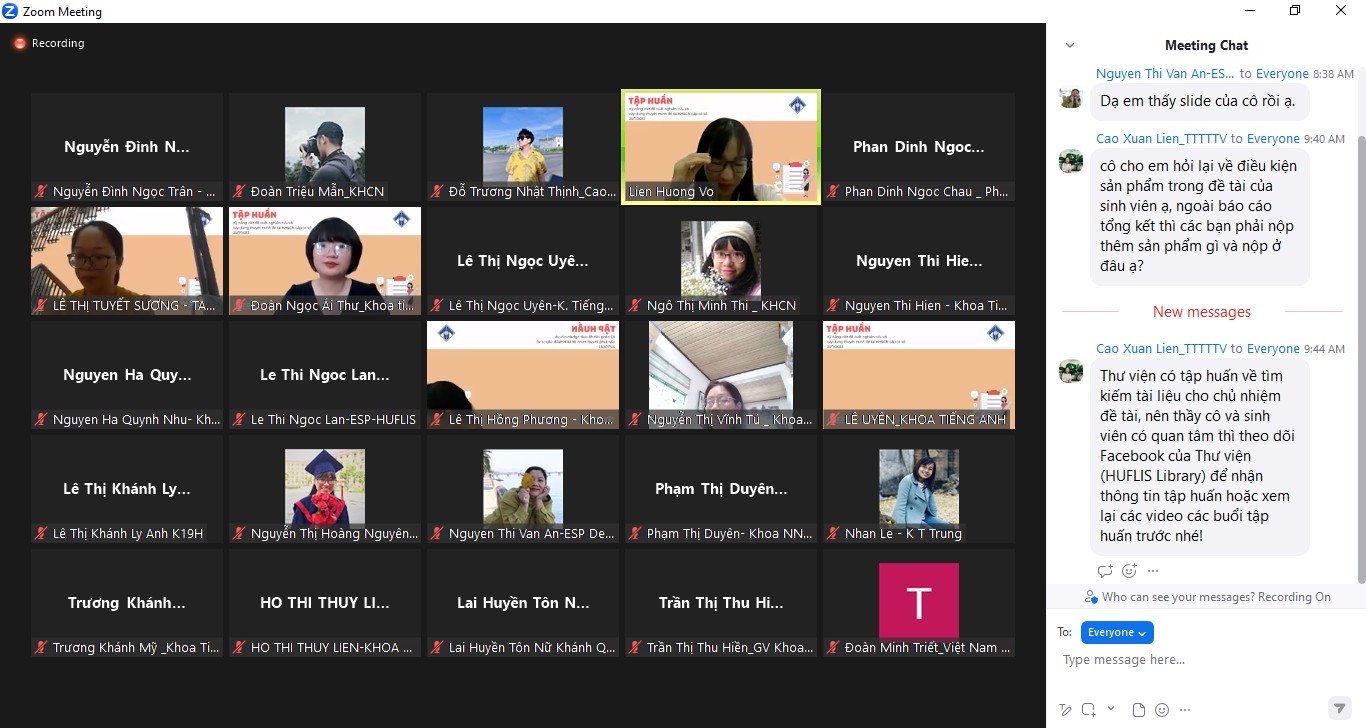Click the Zoom logo in the title bar

[x=11, y=12]
